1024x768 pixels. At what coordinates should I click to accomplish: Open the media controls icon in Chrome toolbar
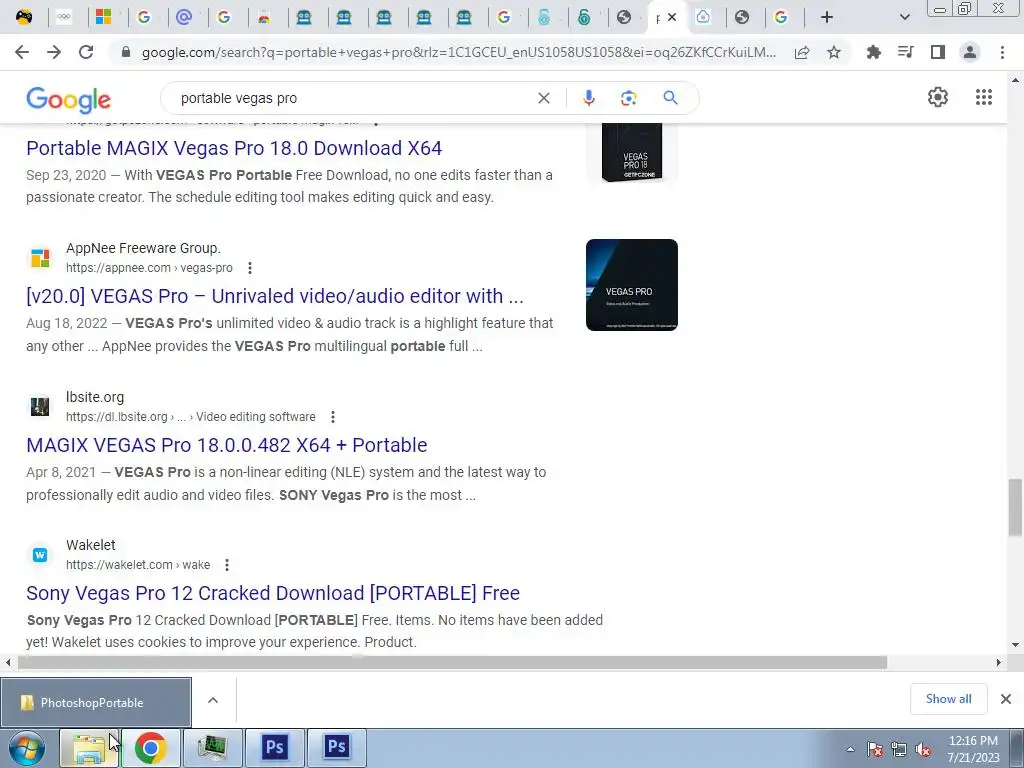(905, 52)
